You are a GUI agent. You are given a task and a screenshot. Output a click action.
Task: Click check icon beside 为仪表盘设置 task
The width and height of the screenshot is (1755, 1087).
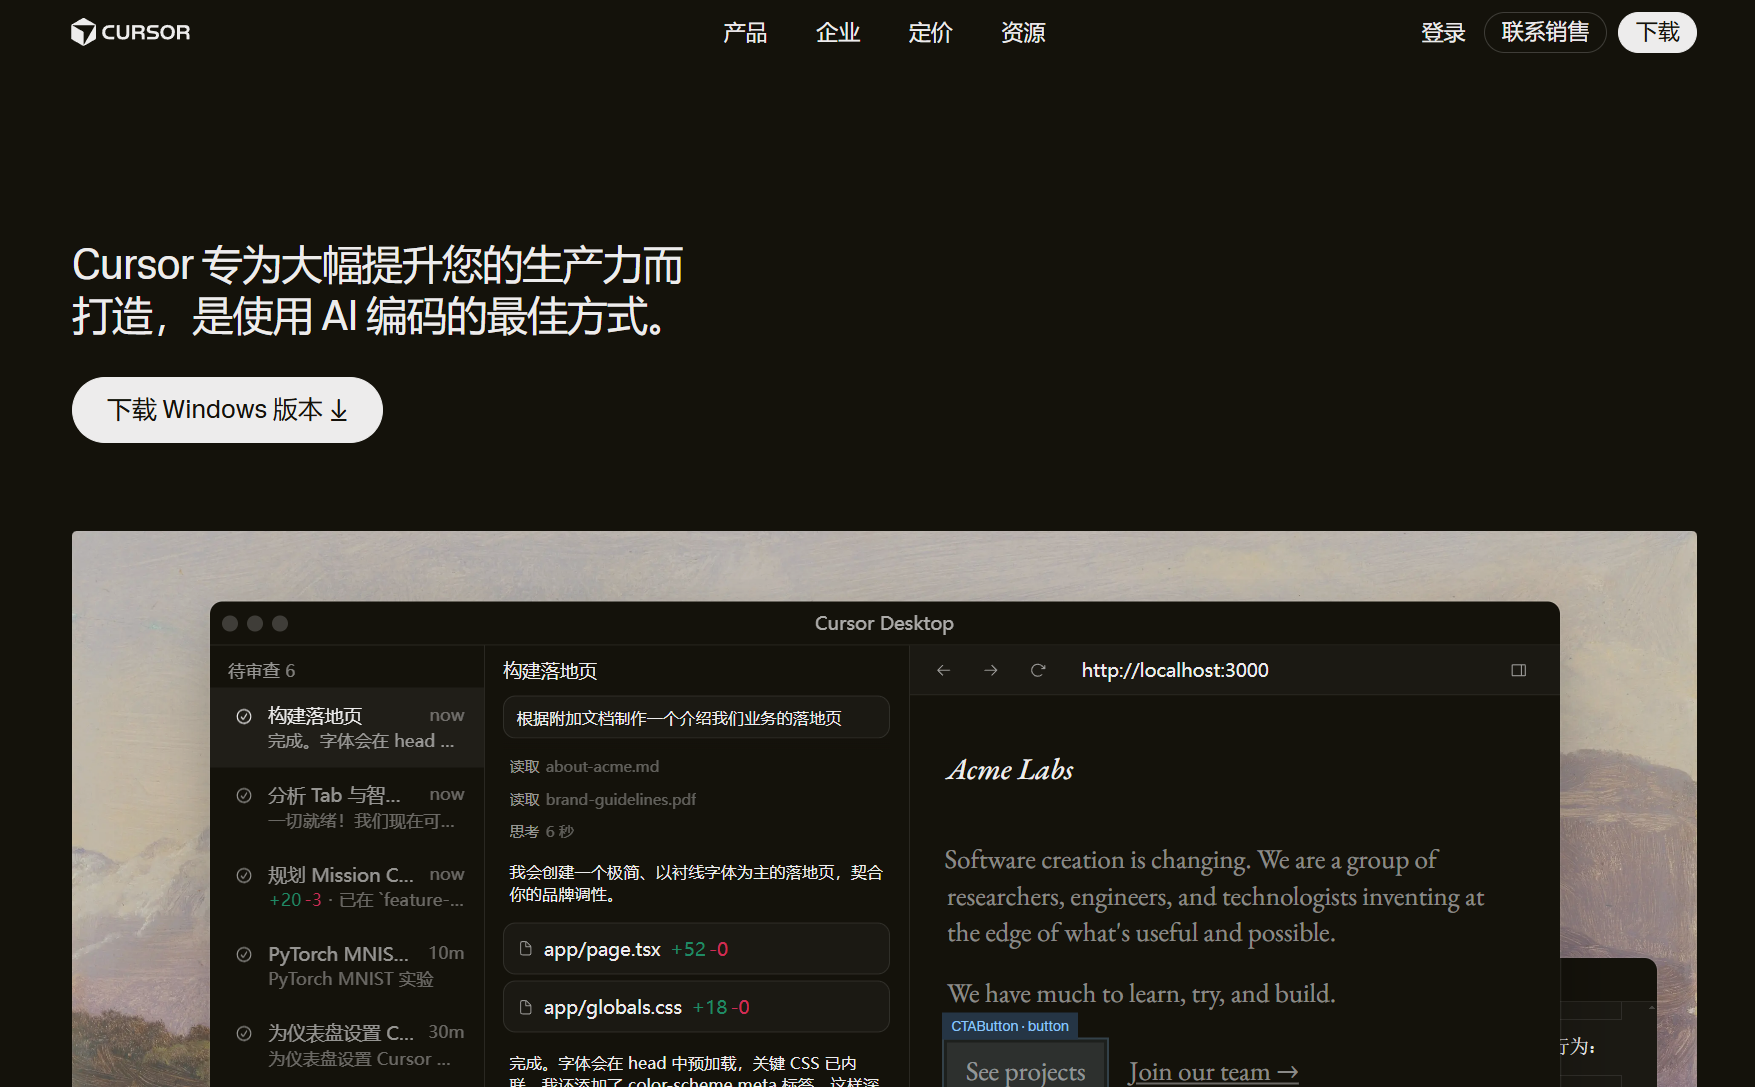tap(244, 1033)
